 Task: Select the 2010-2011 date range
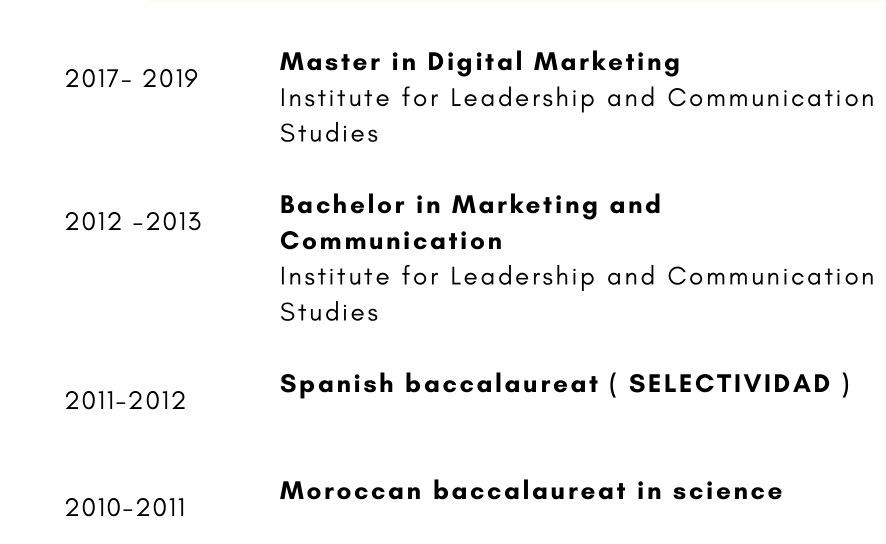tap(126, 508)
